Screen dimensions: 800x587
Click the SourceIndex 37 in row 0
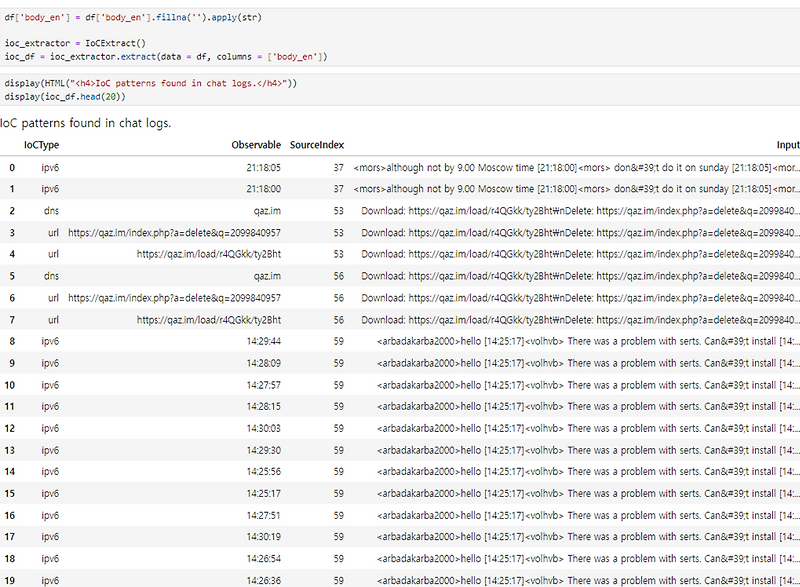click(339, 167)
